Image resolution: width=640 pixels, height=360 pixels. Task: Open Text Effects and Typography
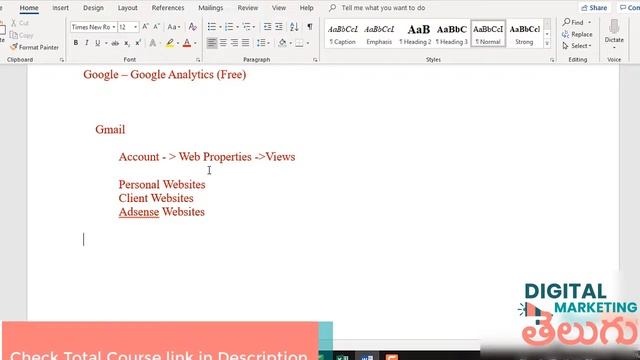[x=153, y=43]
